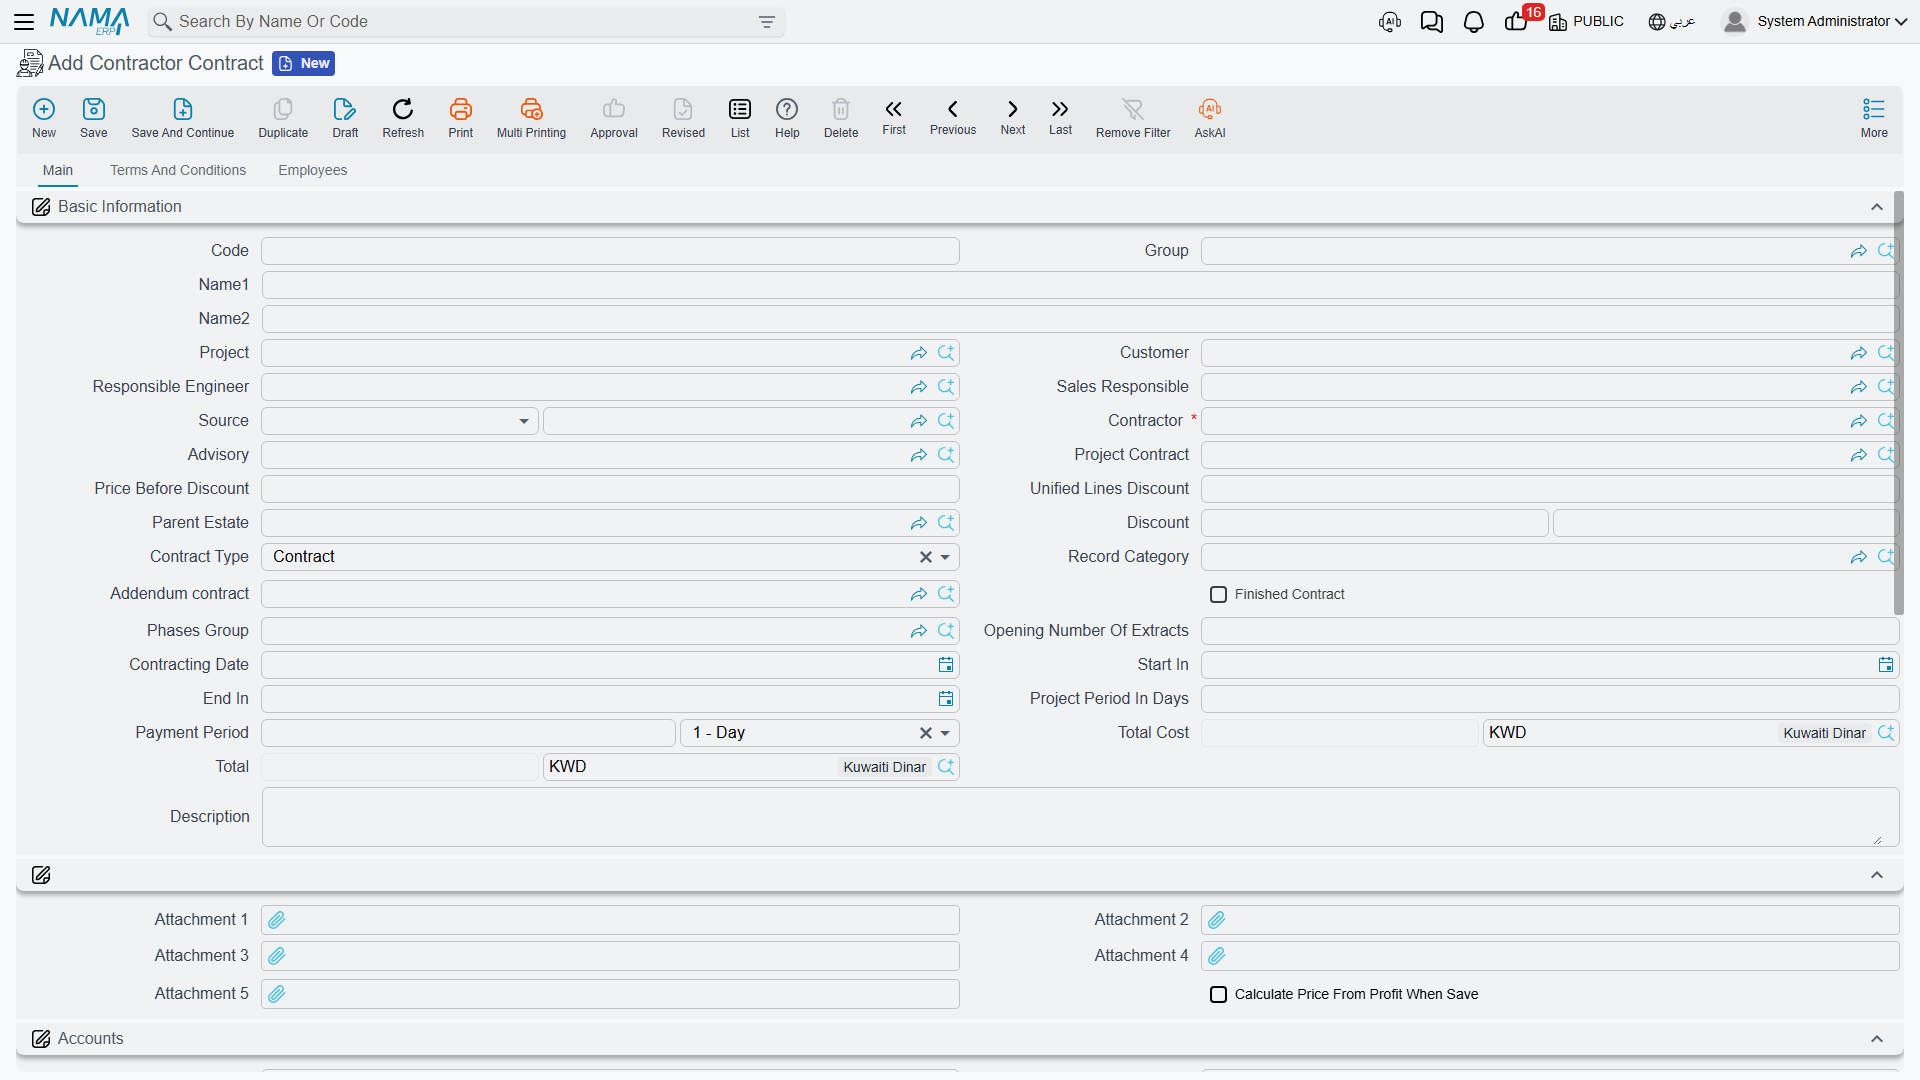Open the chat messages icon
The width and height of the screenshot is (1920, 1080).
pos(1432,22)
